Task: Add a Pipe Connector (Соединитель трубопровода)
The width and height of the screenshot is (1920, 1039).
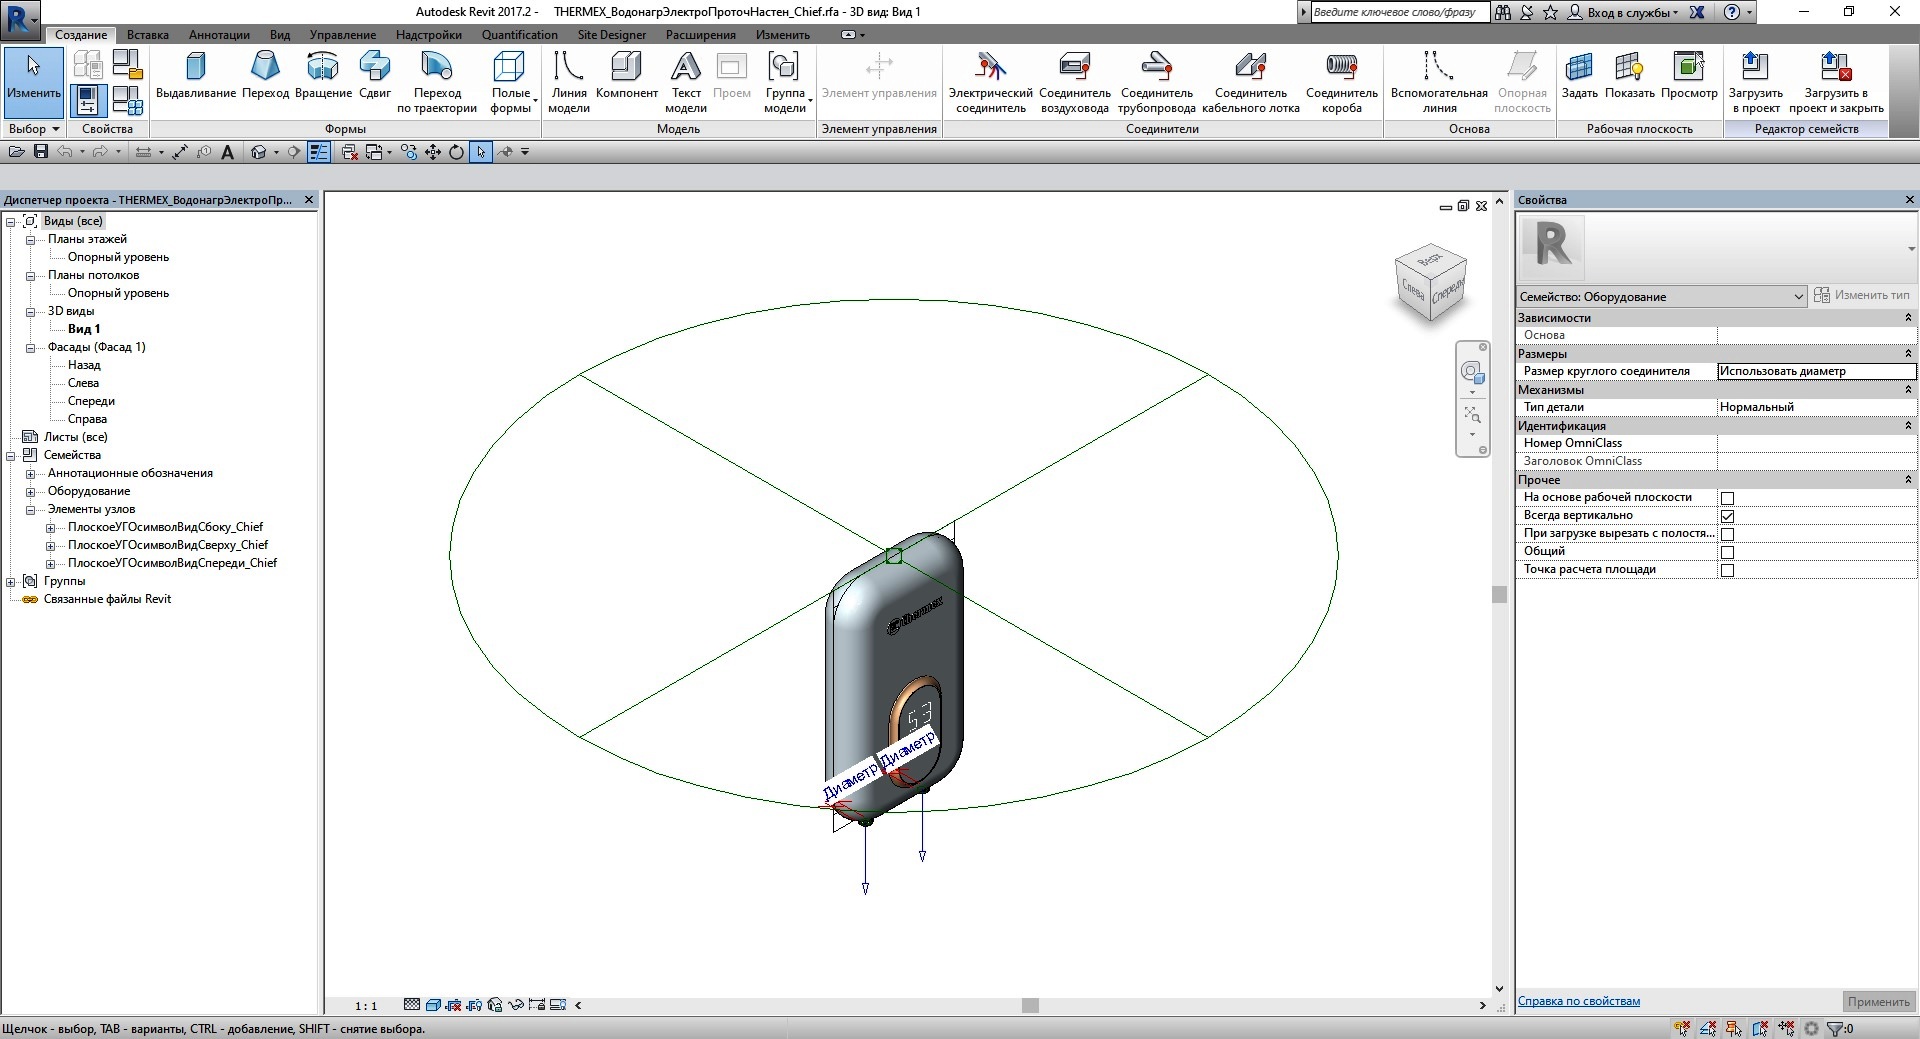Action: pyautogui.click(x=1157, y=82)
